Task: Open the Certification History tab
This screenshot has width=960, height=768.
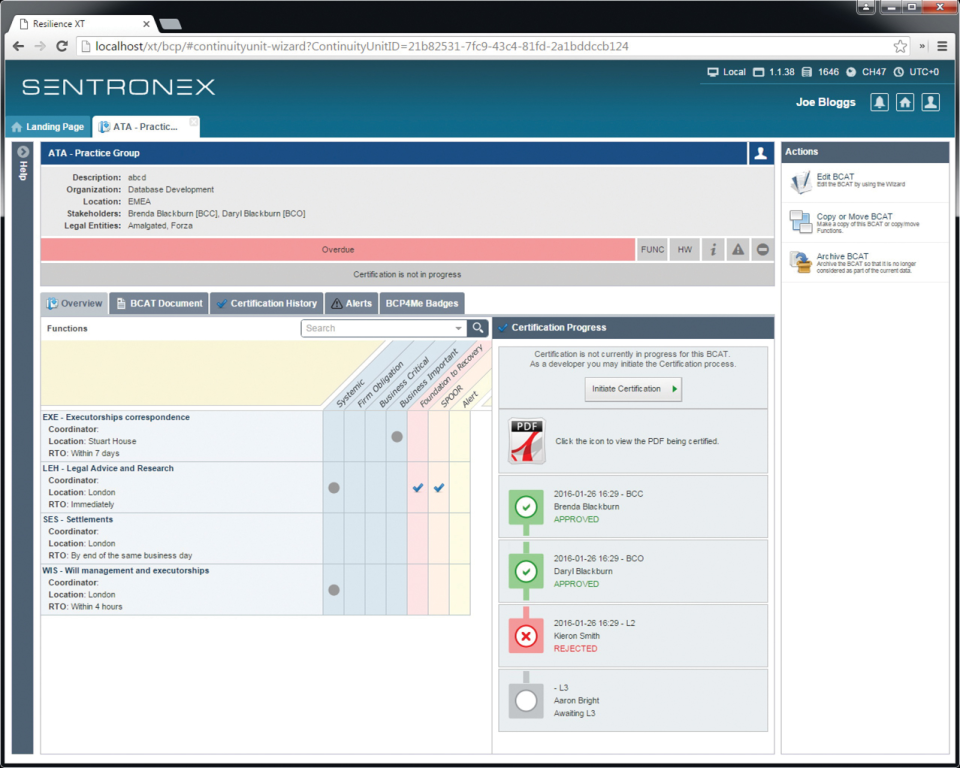Action: 266,303
